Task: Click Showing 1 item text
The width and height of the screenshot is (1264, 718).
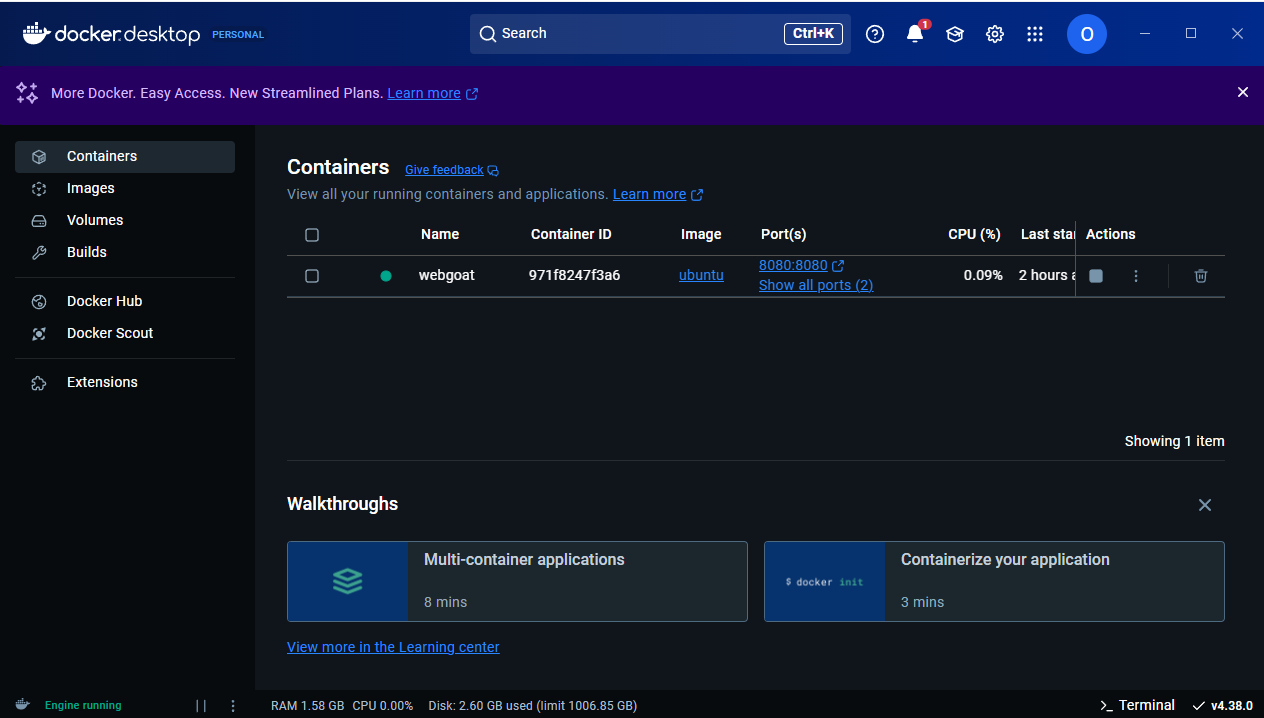Action: coord(1174,441)
